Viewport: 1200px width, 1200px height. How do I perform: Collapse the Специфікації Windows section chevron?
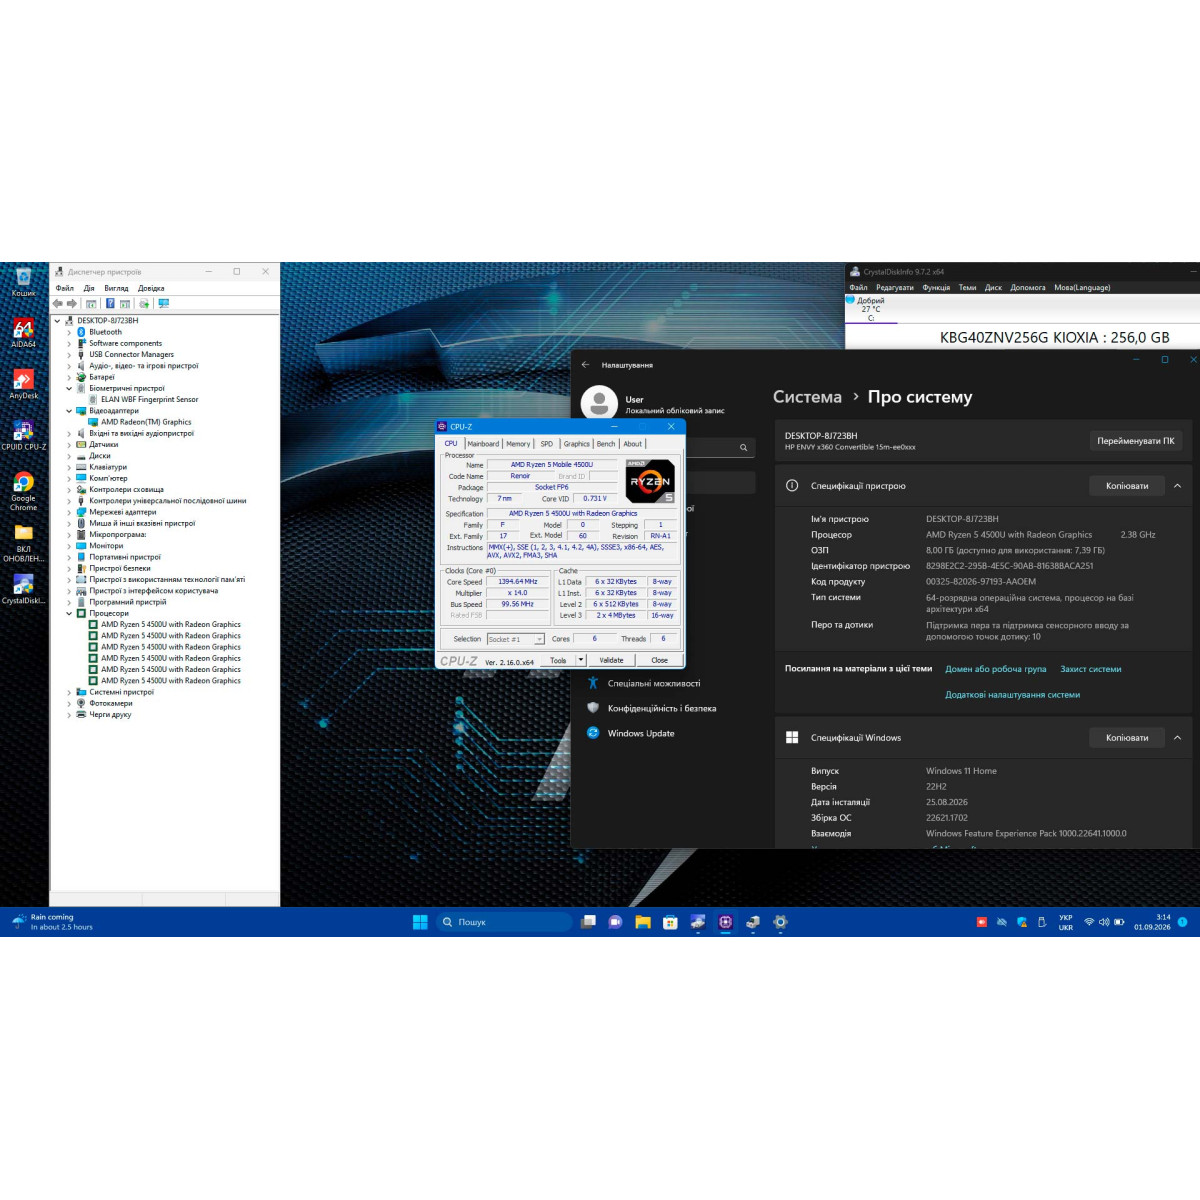pyautogui.click(x=1178, y=738)
